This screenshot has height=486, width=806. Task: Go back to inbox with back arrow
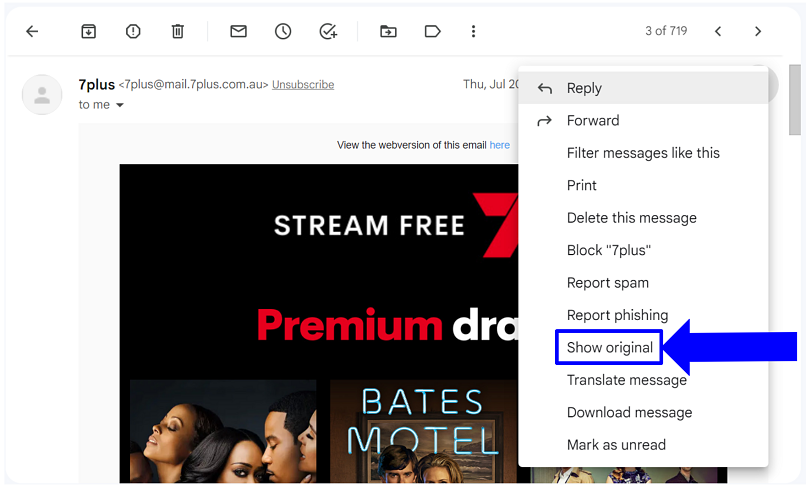(x=32, y=31)
